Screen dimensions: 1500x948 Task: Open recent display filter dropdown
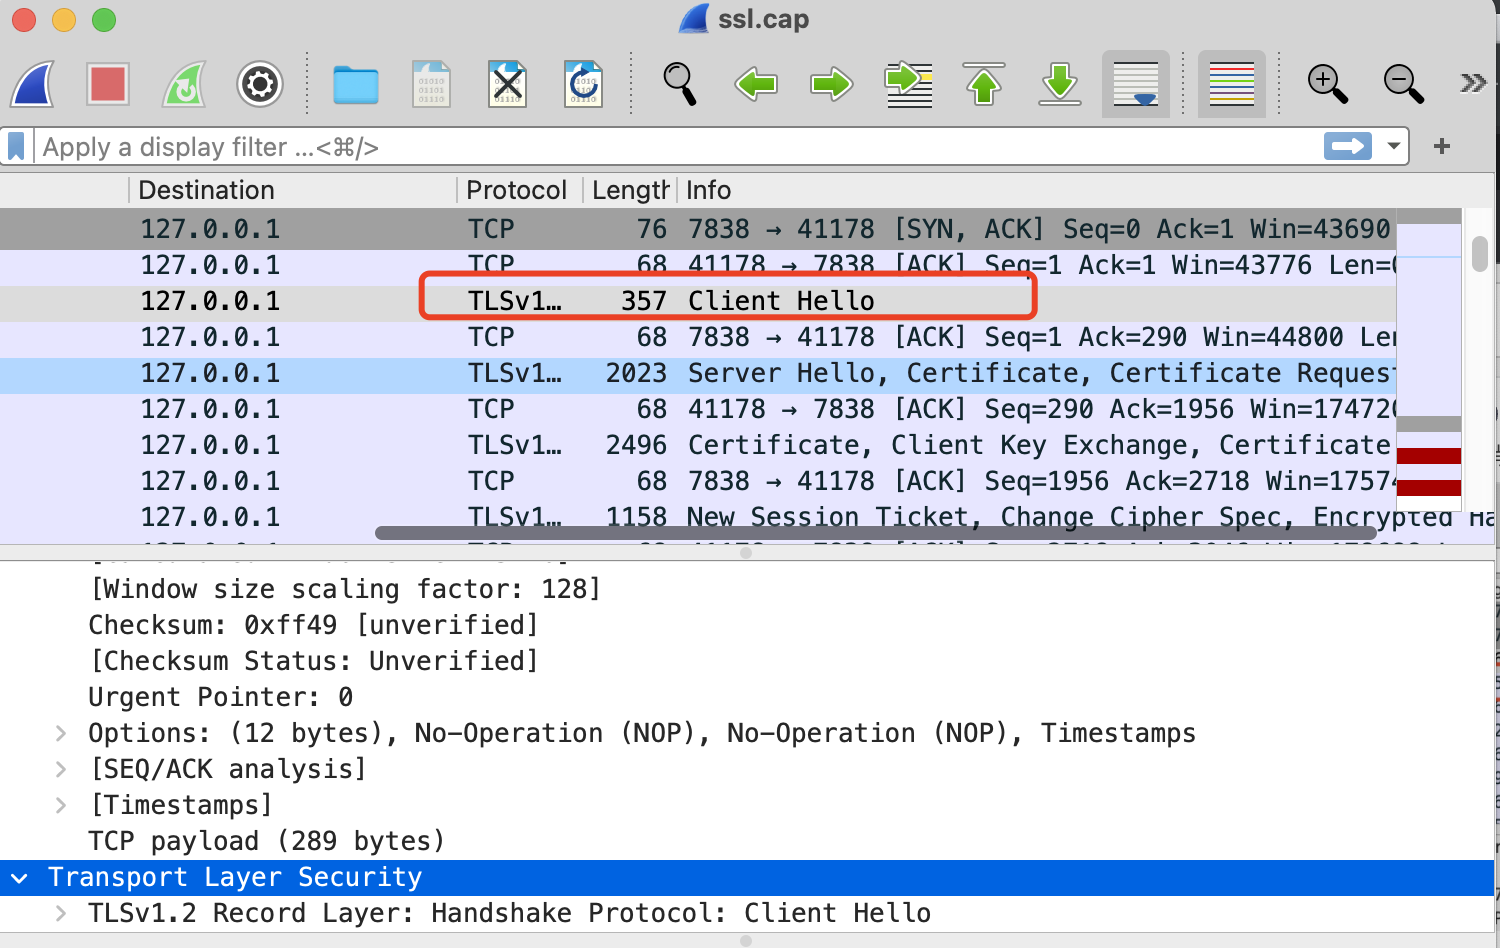click(1393, 147)
